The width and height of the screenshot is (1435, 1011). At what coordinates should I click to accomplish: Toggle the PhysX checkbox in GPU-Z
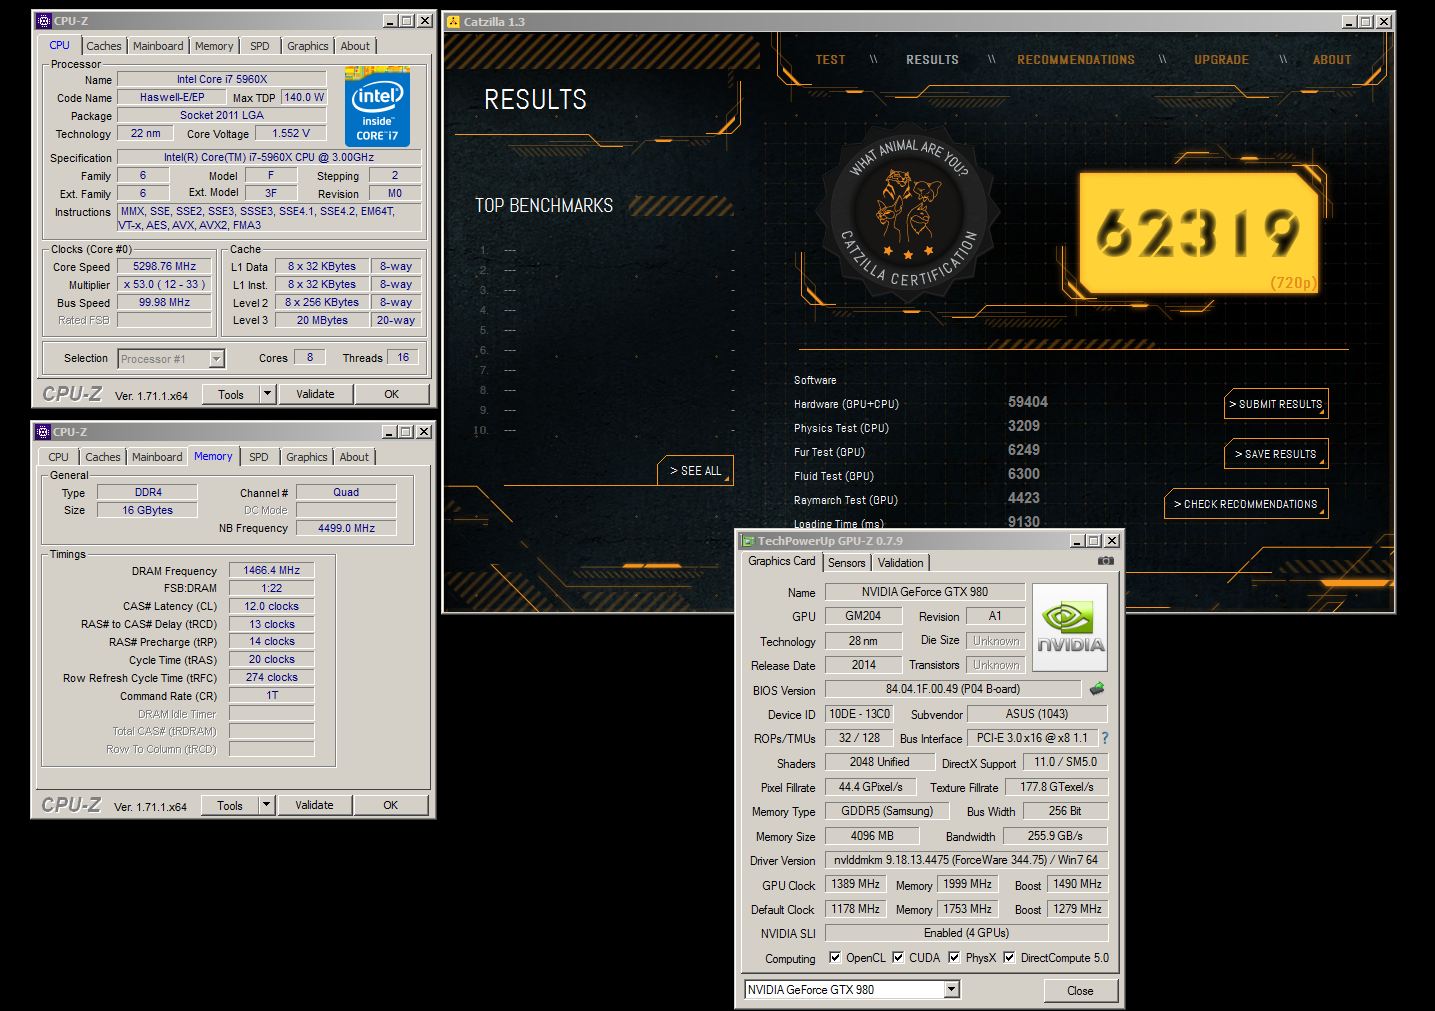(x=954, y=957)
